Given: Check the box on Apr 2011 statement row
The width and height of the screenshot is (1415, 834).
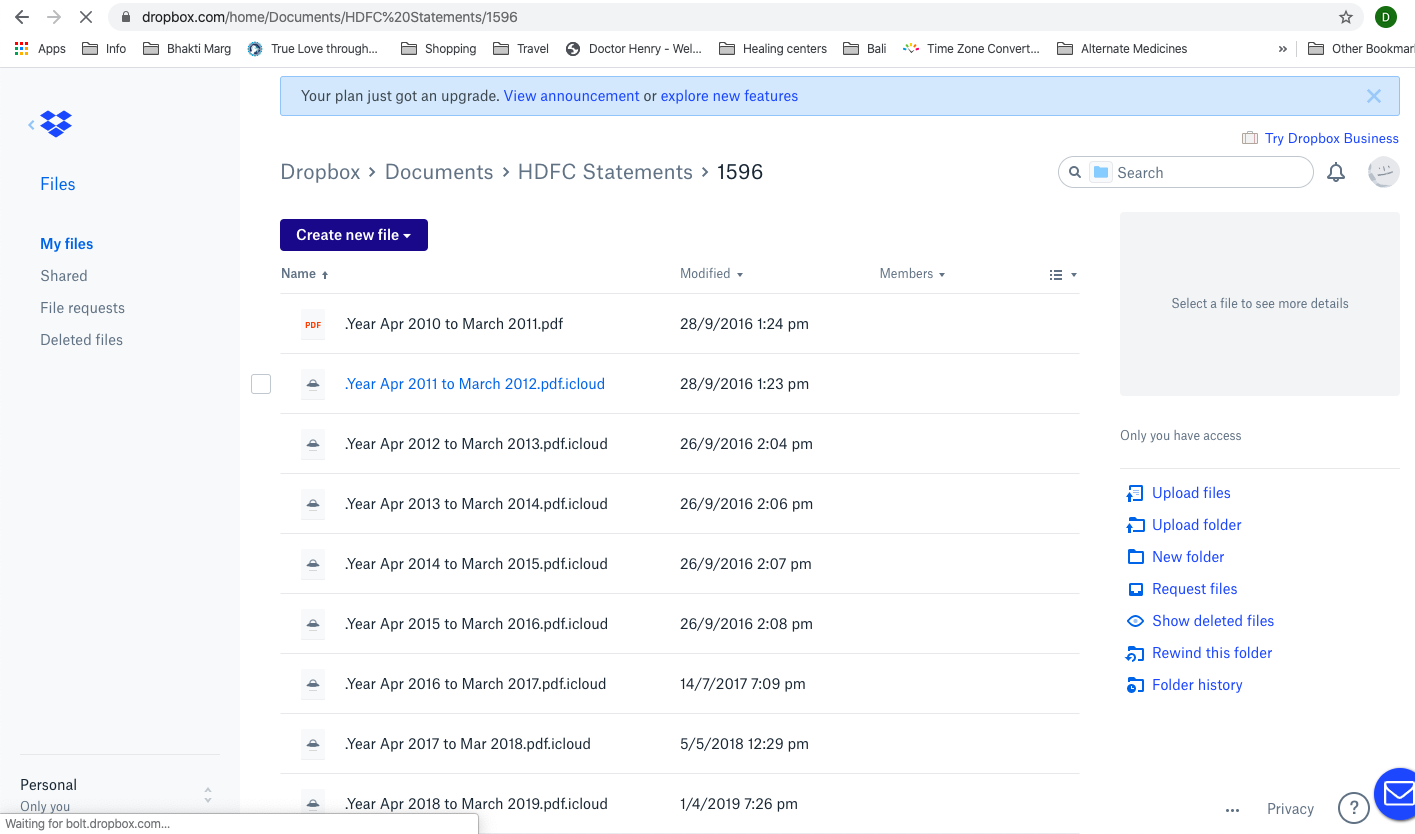Looking at the screenshot, I should [261, 384].
